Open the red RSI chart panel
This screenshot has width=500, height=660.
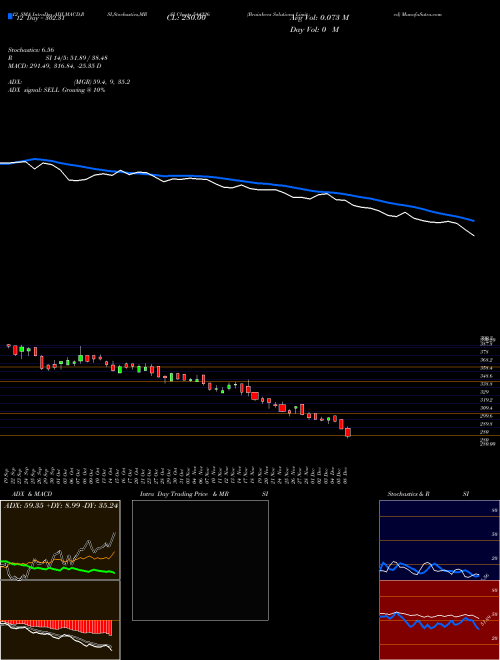click(439, 620)
